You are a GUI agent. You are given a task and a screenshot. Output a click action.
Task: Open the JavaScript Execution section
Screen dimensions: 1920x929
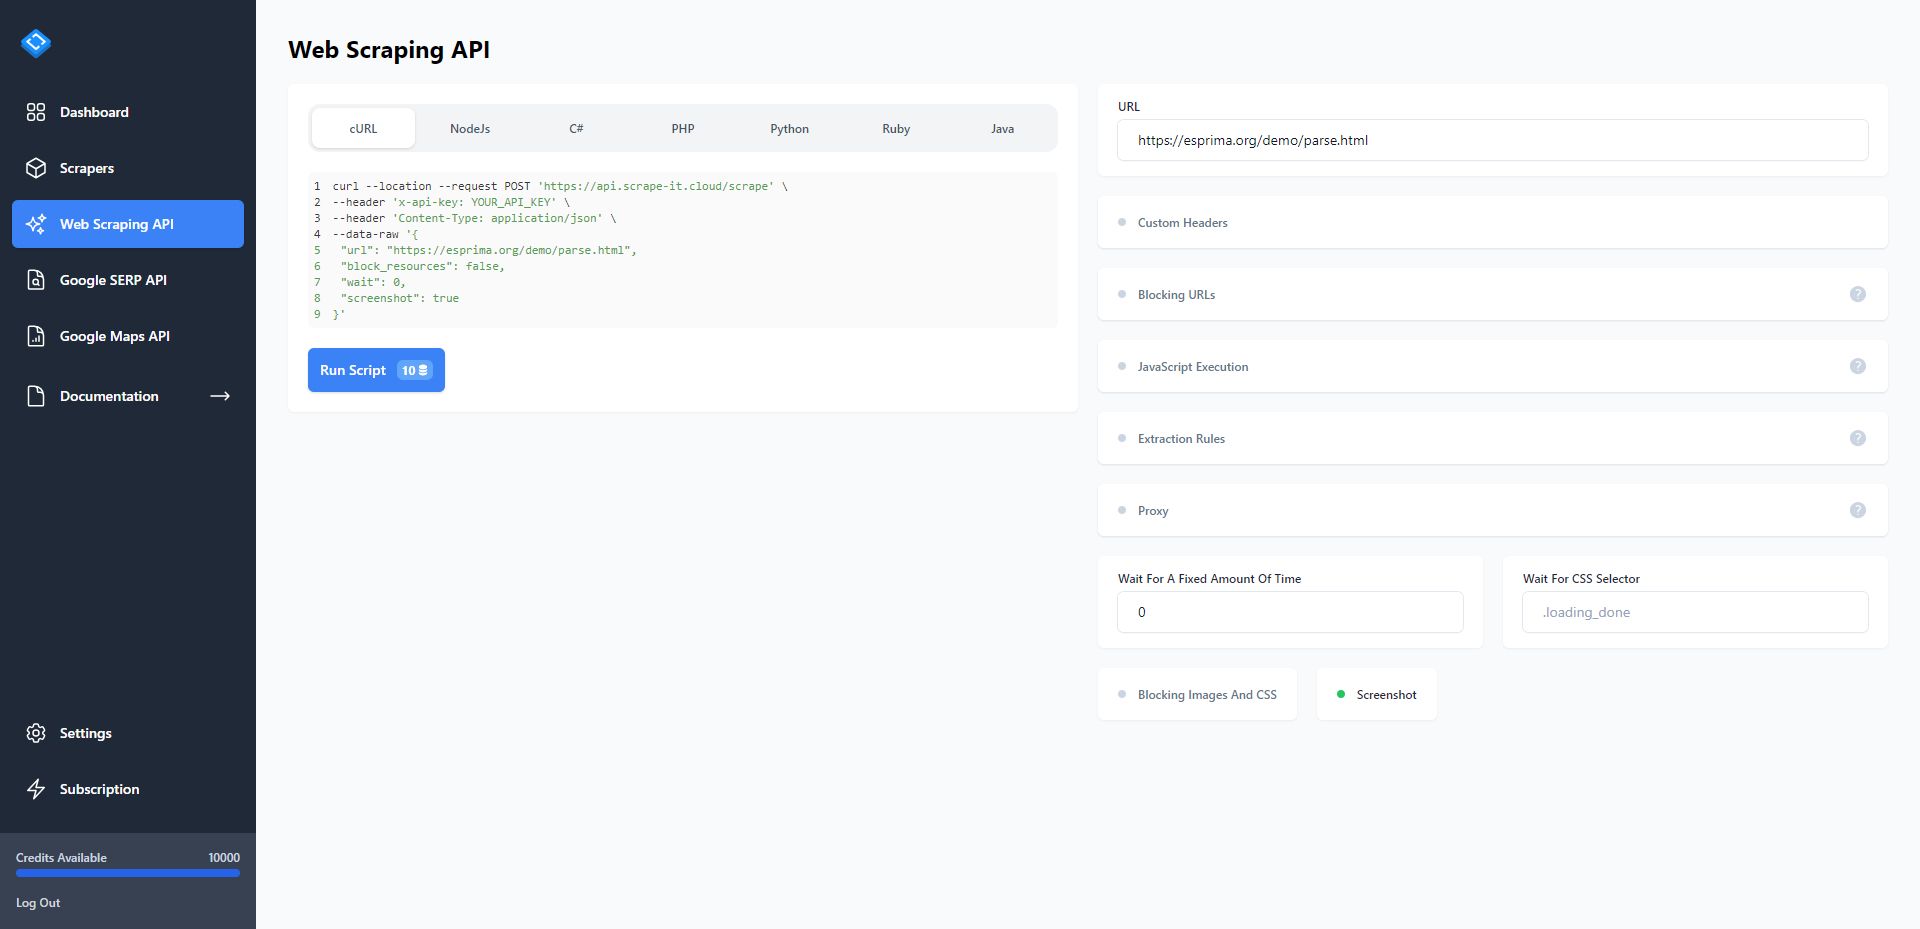click(1192, 366)
